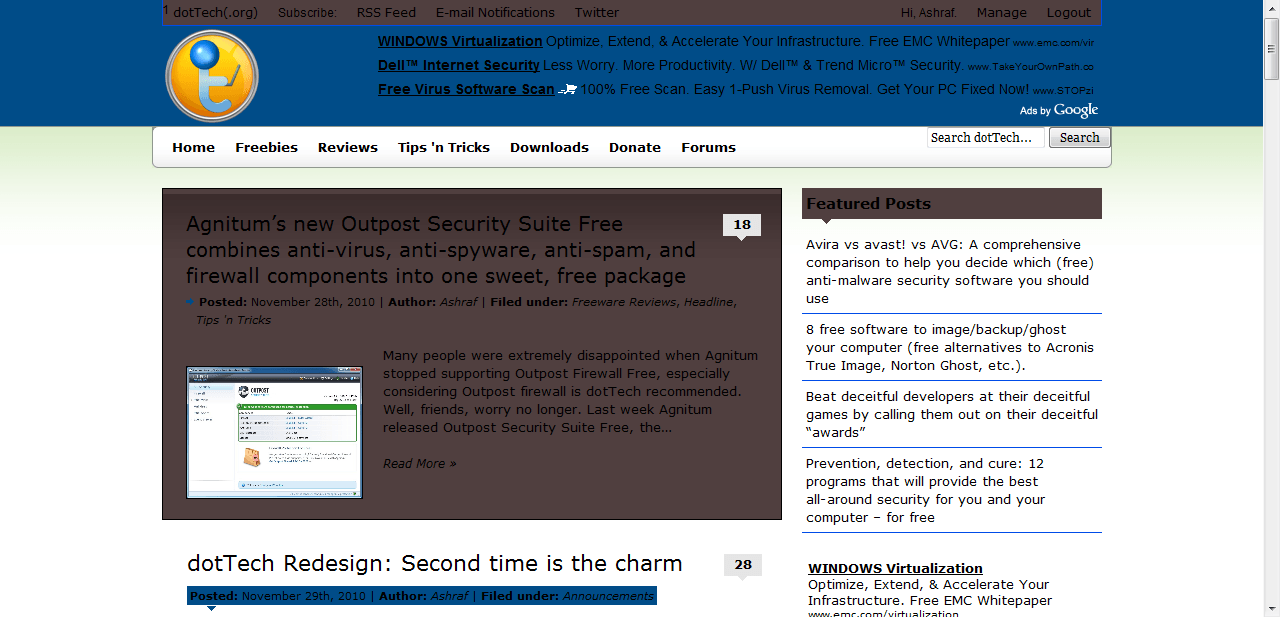This screenshot has height=617, width=1280.
Task: Open Tips 'n Tricks category under Outpost post
Action: [233, 320]
